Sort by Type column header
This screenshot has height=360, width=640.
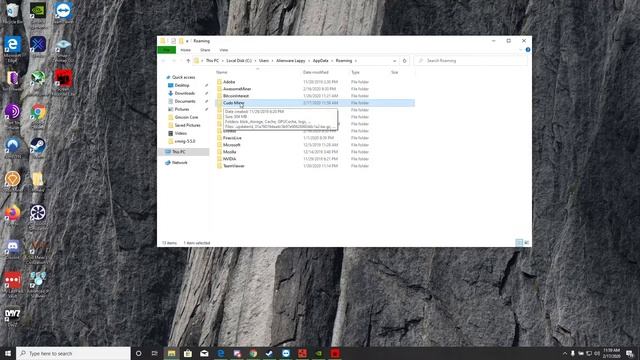356,73
